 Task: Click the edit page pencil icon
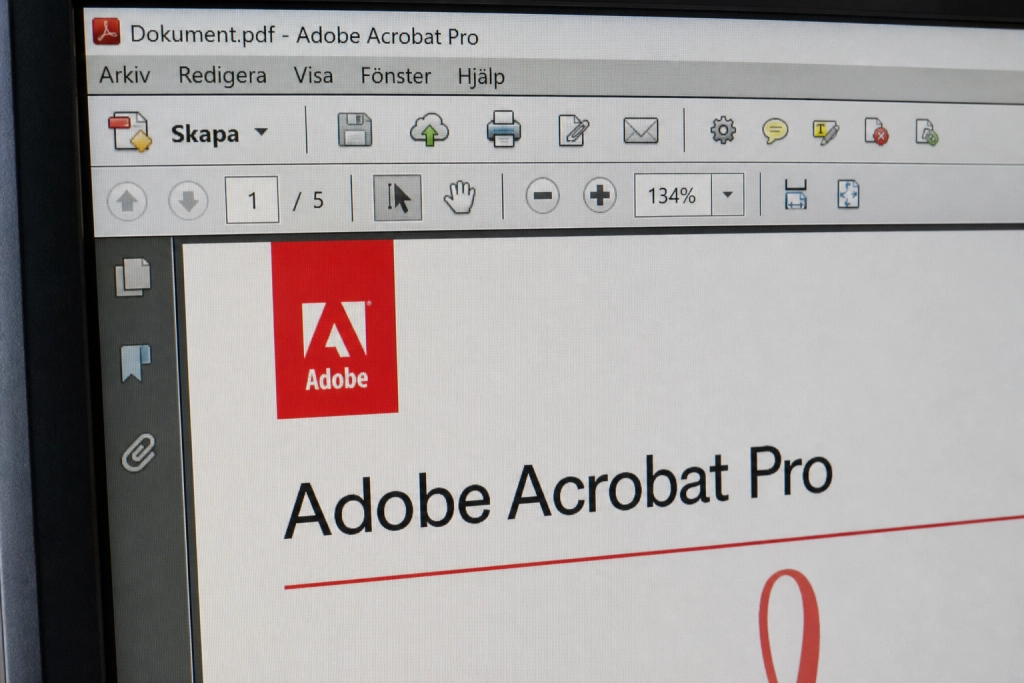[573, 129]
